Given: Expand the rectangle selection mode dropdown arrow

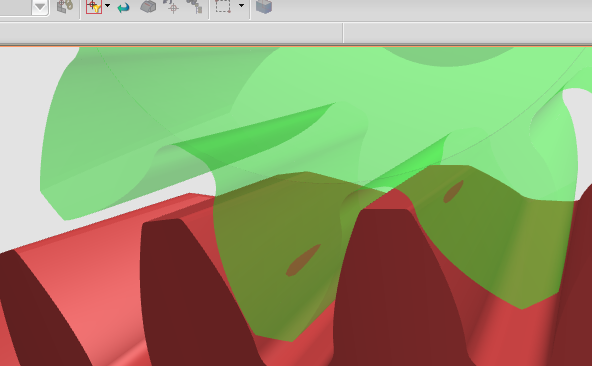Looking at the screenshot, I should (241, 6).
